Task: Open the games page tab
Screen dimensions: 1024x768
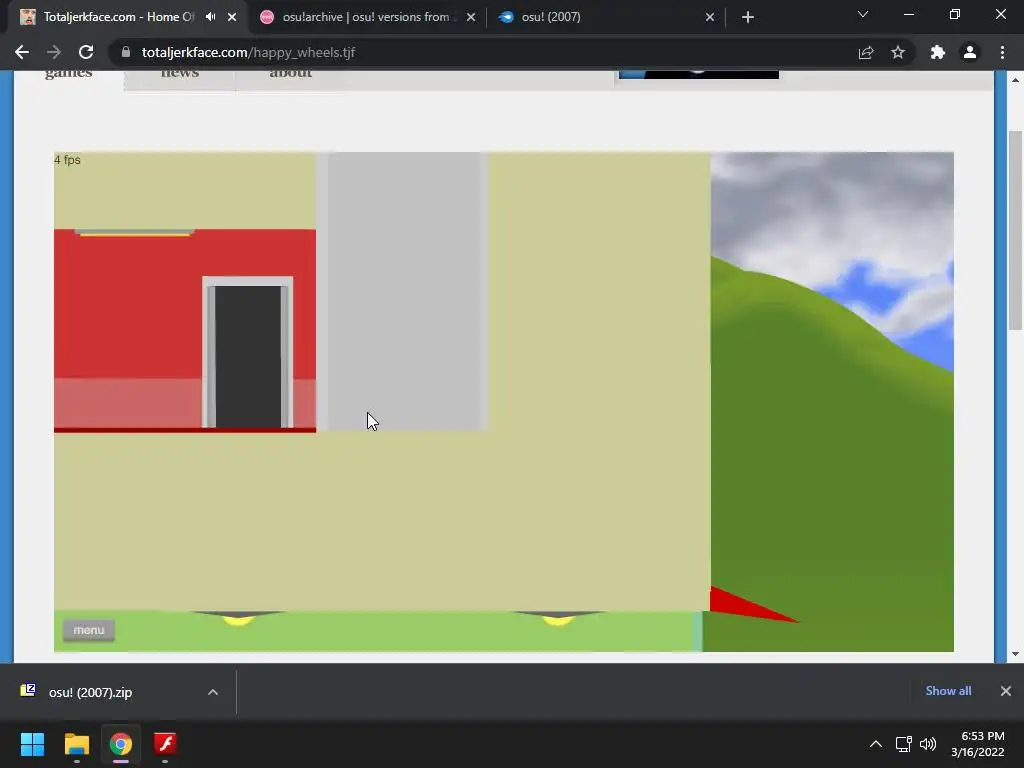Action: click(x=69, y=74)
